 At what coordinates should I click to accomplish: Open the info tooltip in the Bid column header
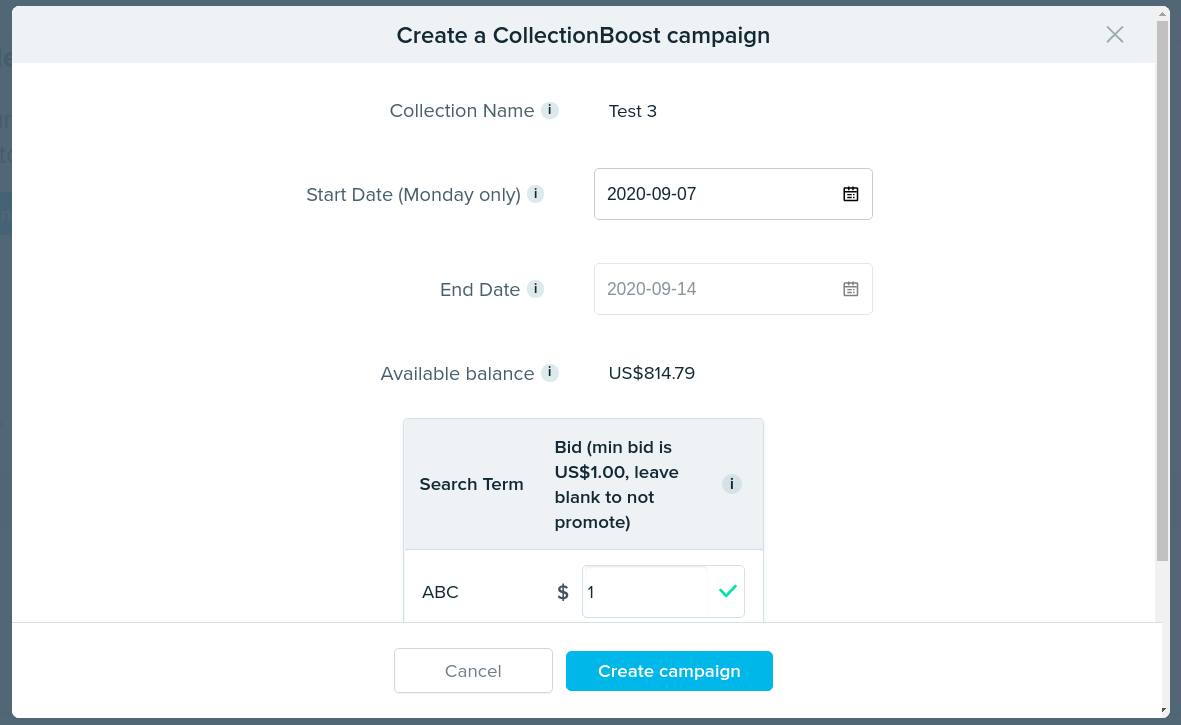click(x=731, y=483)
